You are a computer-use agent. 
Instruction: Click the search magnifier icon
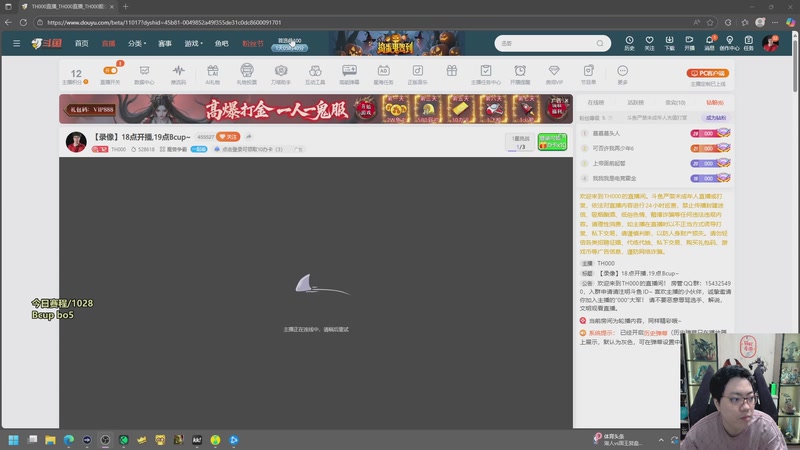pyautogui.click(x=600, y=43)
